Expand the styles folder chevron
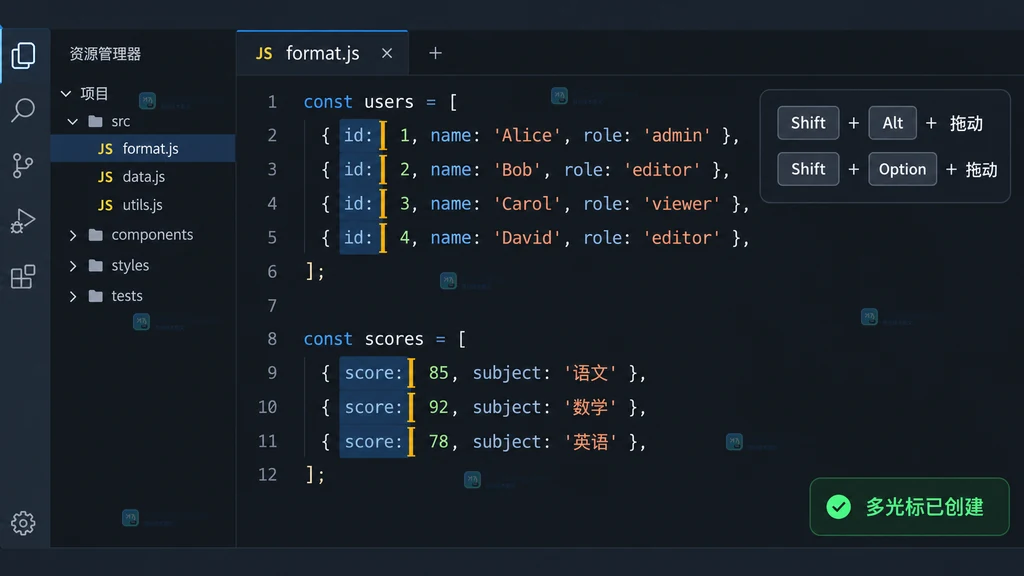 [72, 266]
